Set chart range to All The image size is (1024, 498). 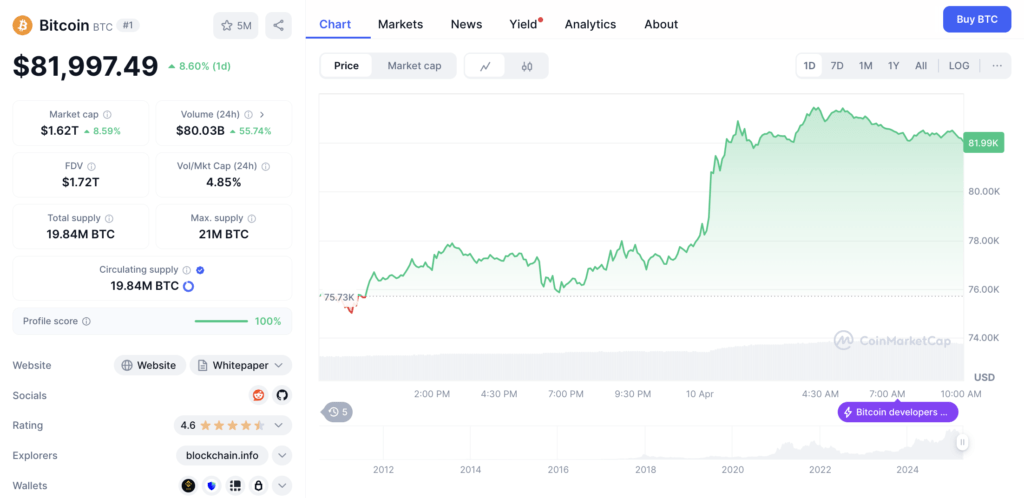point(921,66)
